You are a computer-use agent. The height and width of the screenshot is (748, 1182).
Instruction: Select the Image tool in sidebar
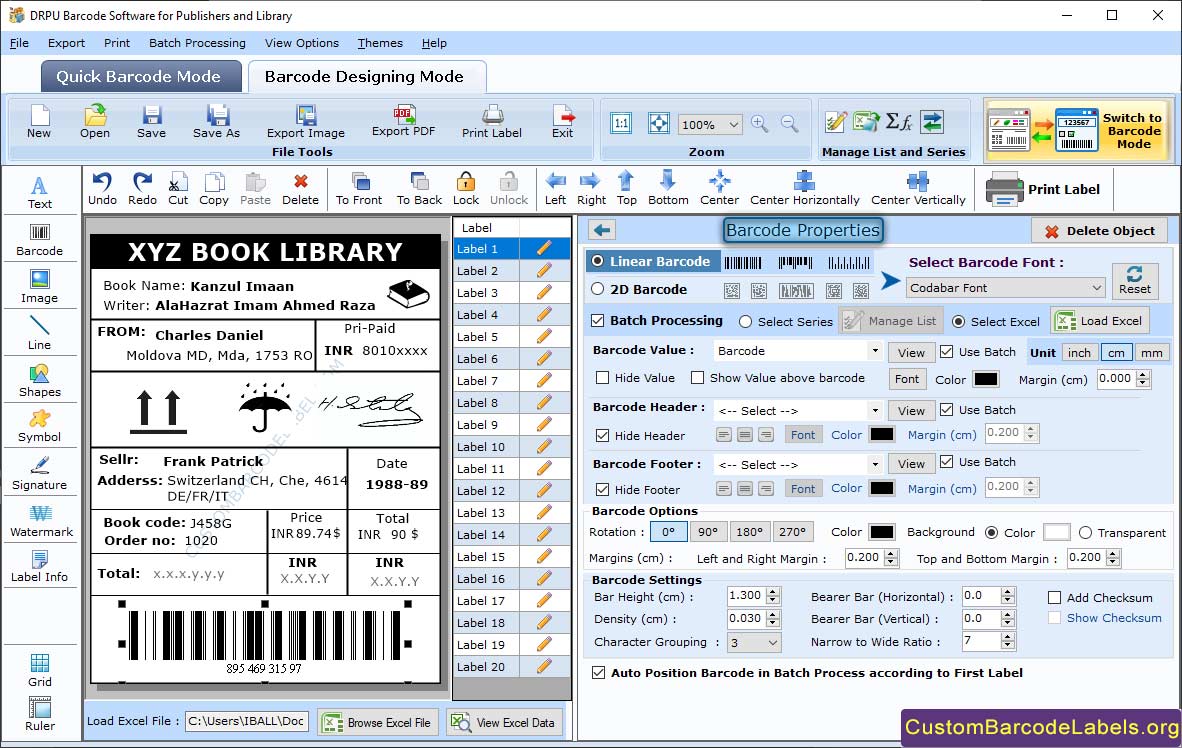[39, 287]
